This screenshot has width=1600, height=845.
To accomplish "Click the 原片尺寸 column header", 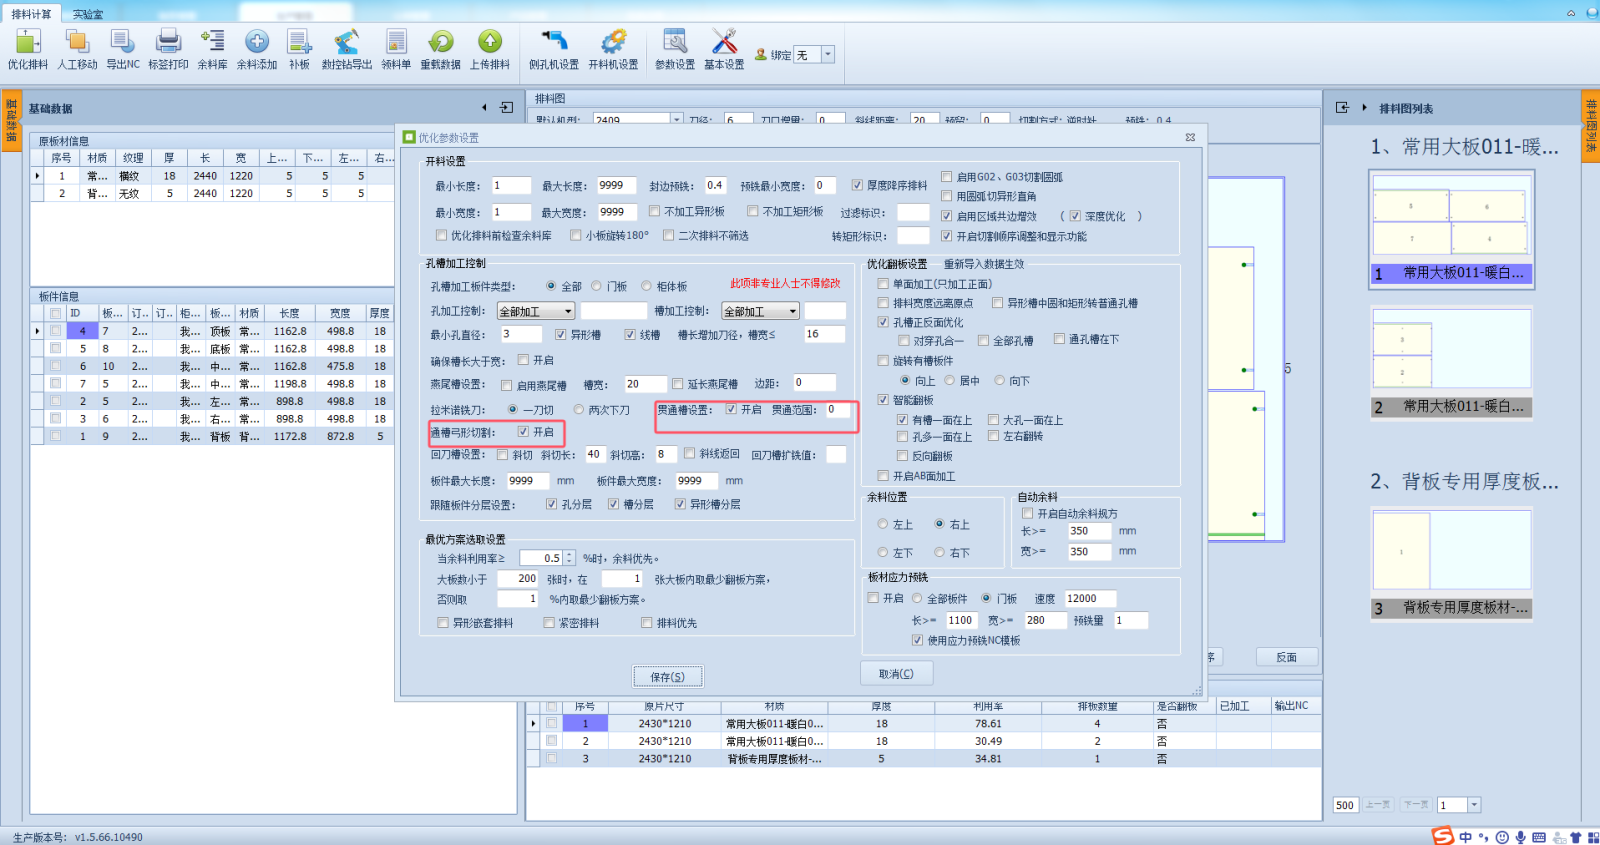I will coord(666,706).
